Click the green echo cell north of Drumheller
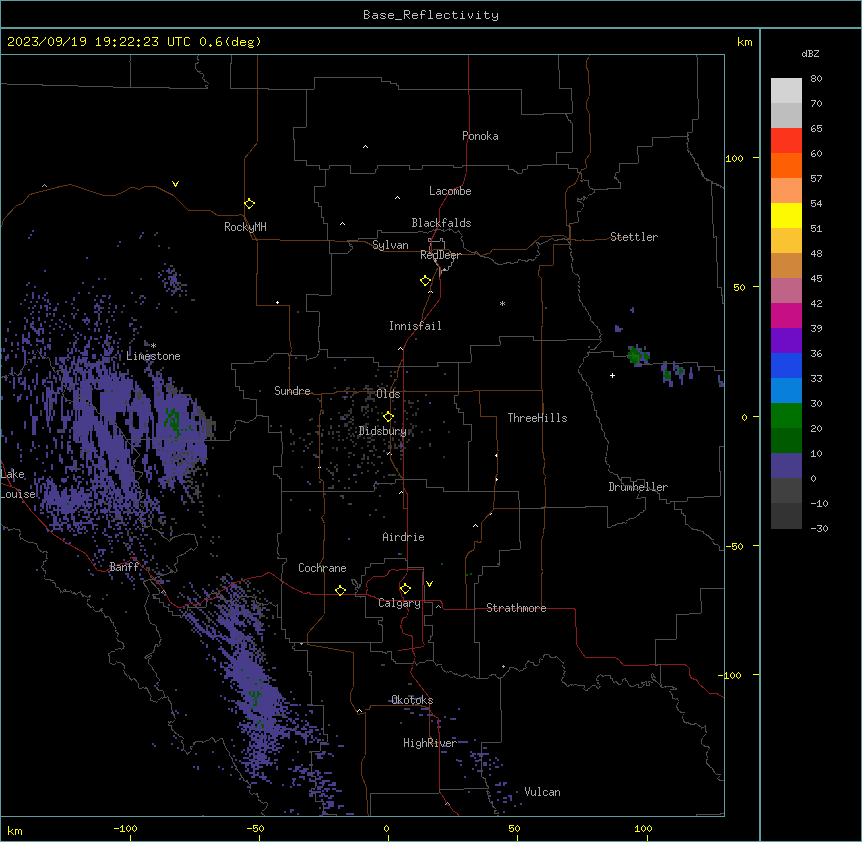The image size is (862, 842). tap(637, 355)
